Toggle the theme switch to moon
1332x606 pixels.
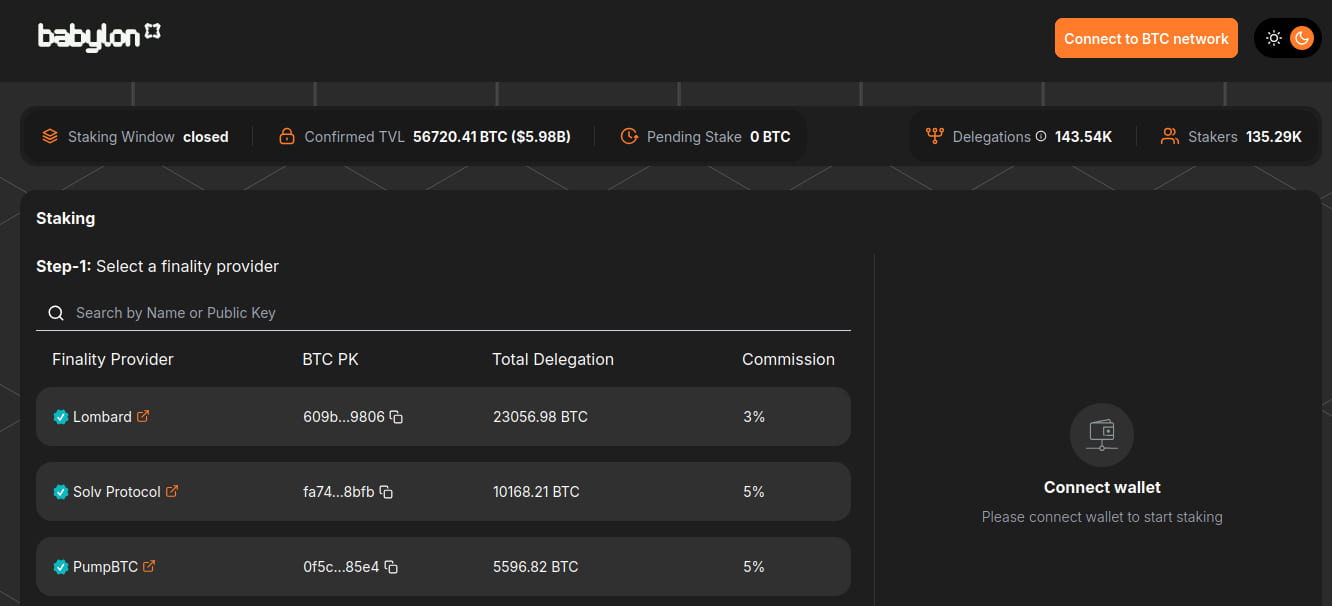pos(1301,37)
